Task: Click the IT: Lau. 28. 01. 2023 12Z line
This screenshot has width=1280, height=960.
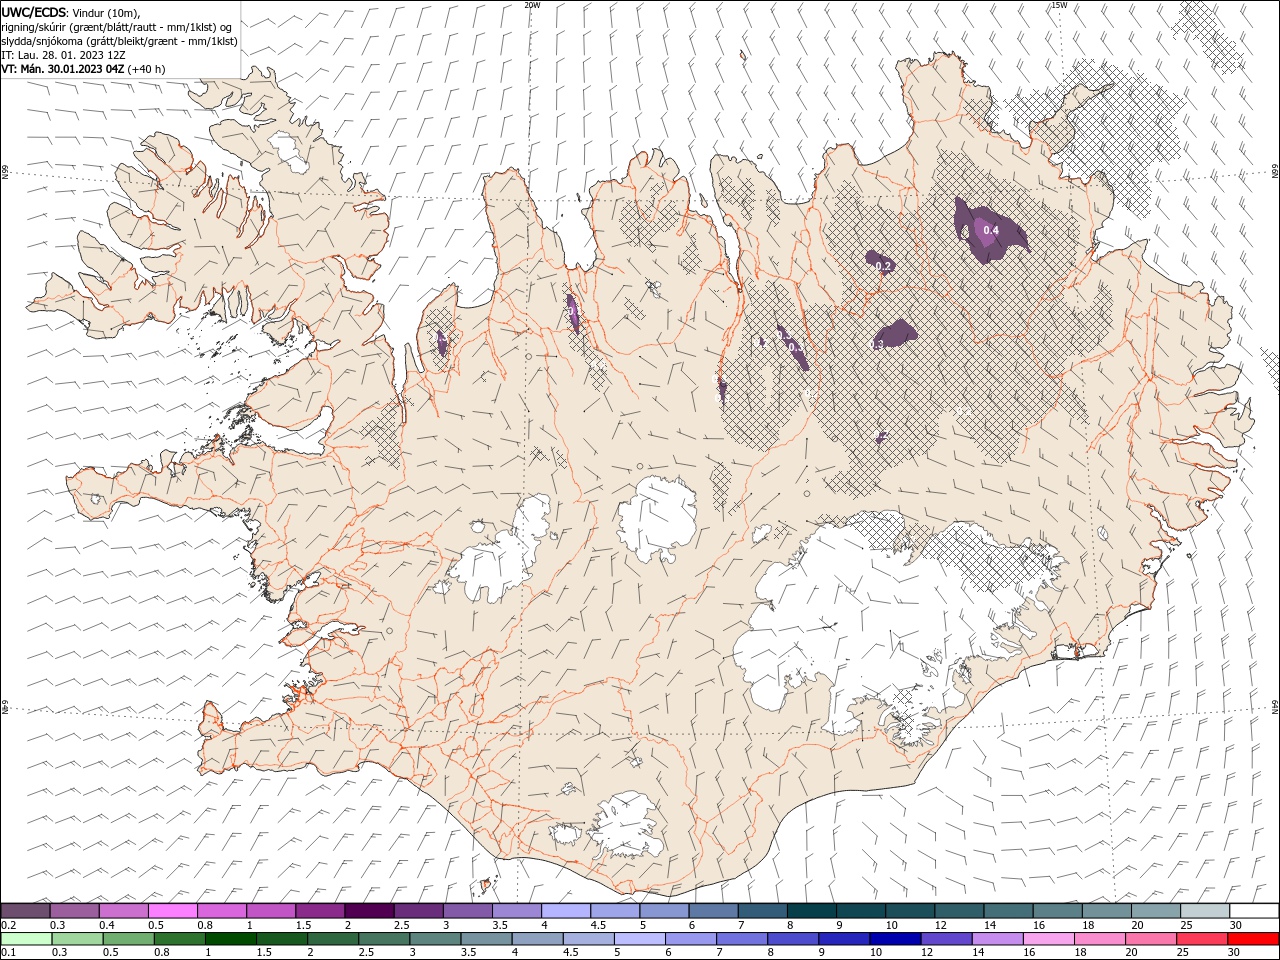Action: click(62, 55)
